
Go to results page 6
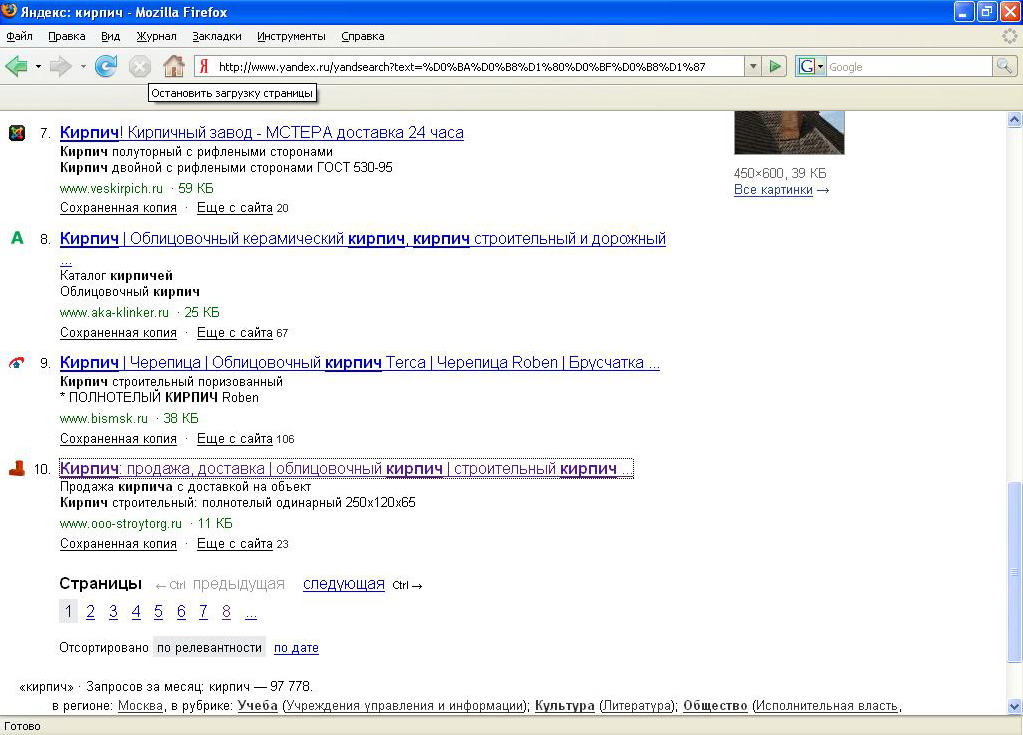[x=181, y=612]
